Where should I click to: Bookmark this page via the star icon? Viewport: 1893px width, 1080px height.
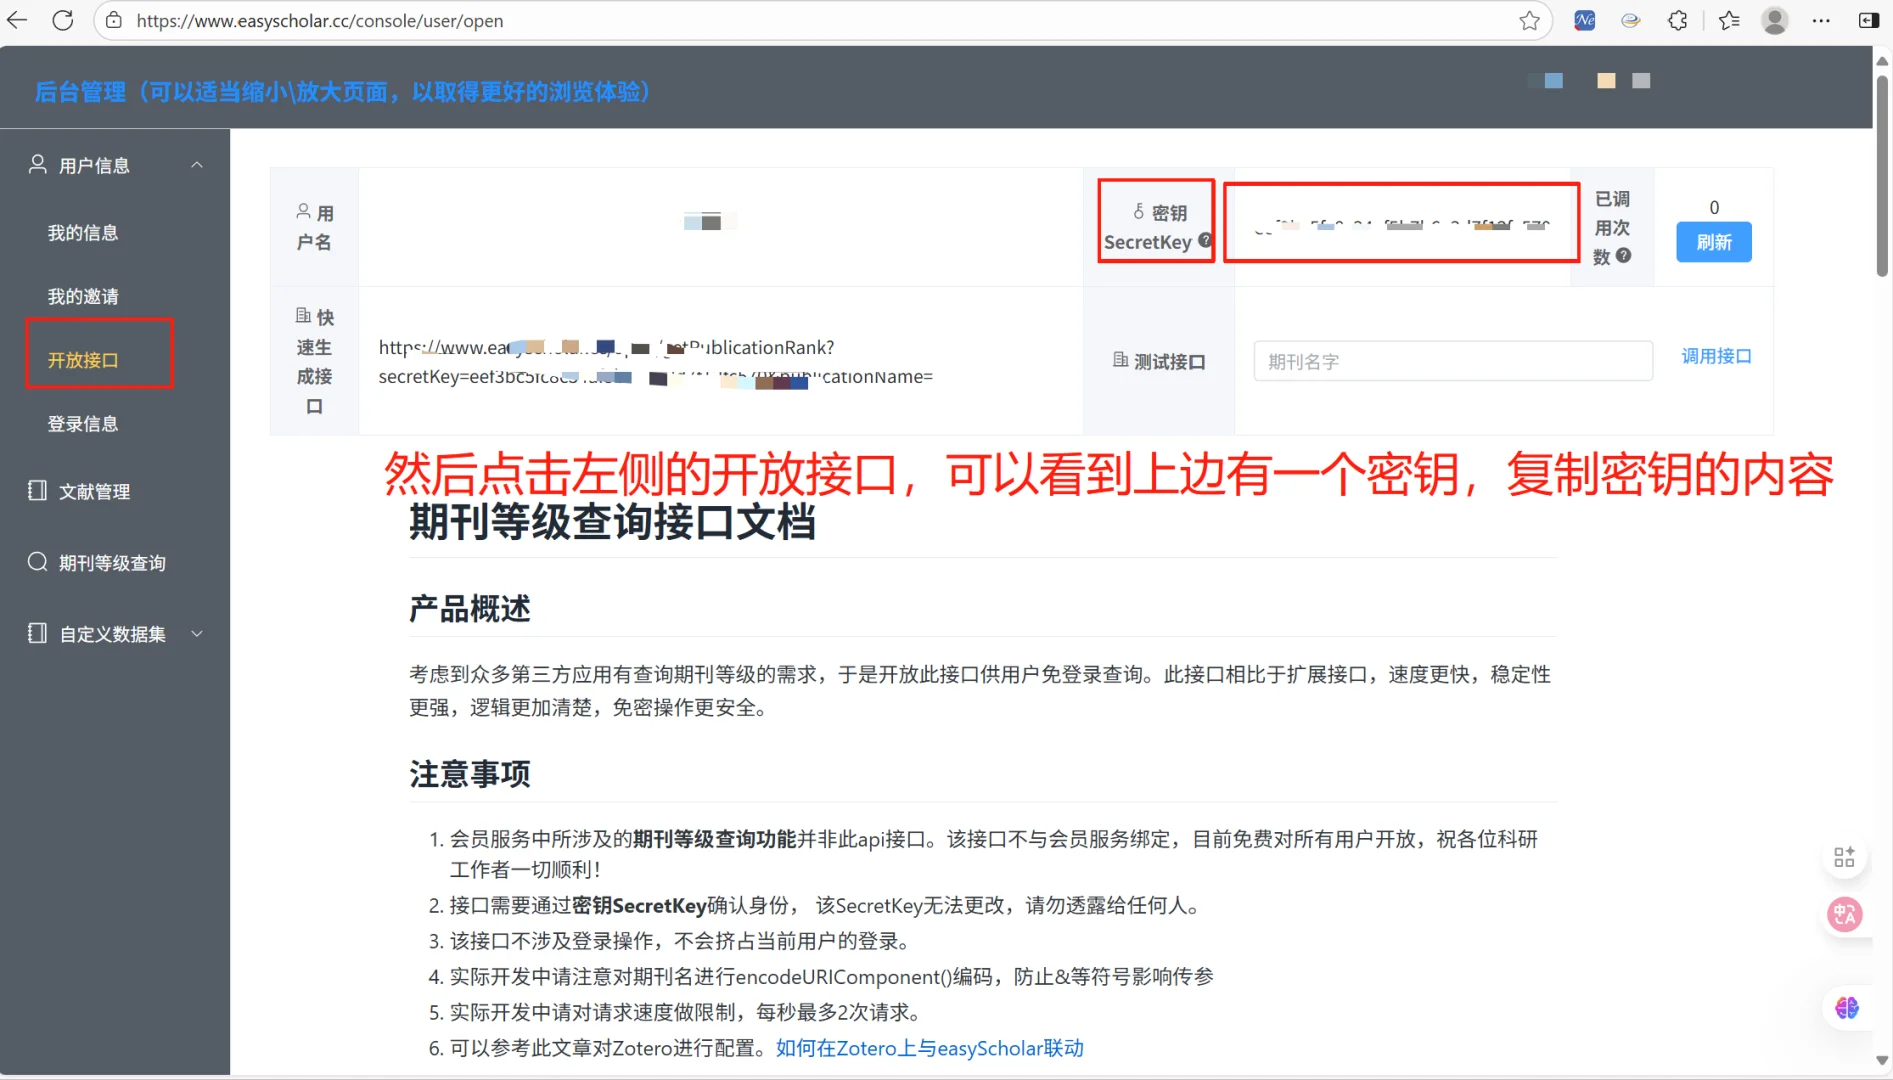[x=1529, y=20]
